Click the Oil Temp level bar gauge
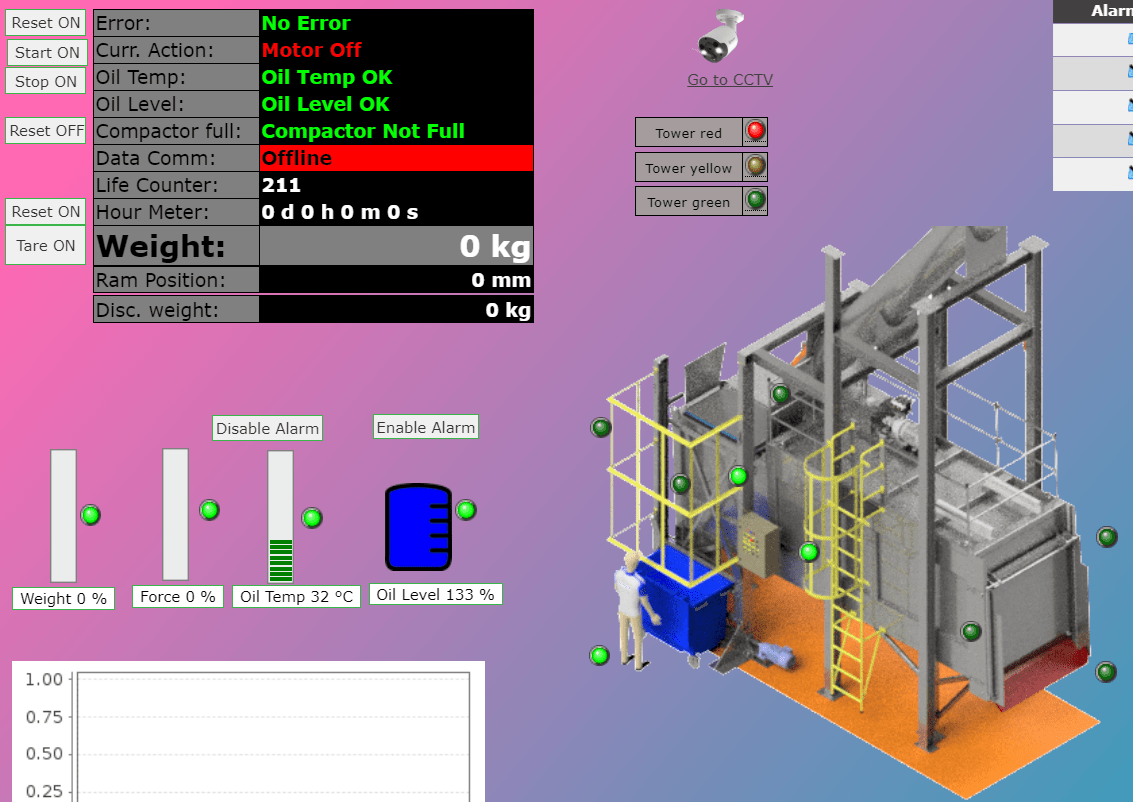Image resolution: width=1133 pixels, height=802 pixels. tap(279, 515)
